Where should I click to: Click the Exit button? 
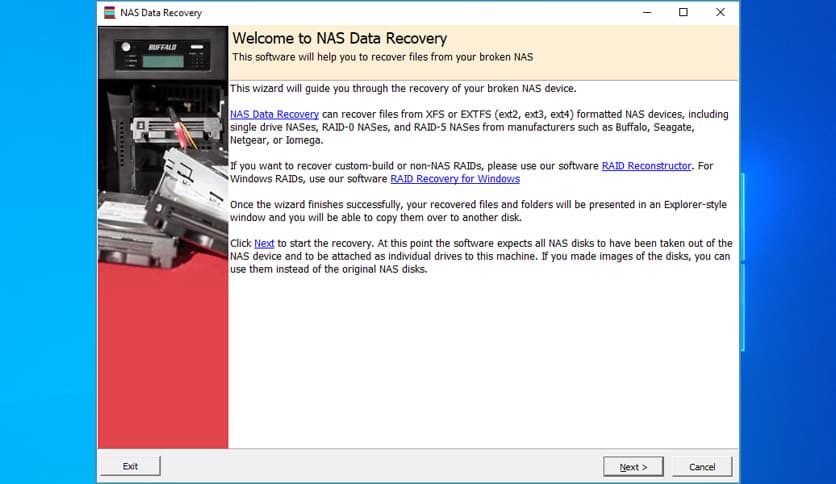tap(130, 466)
